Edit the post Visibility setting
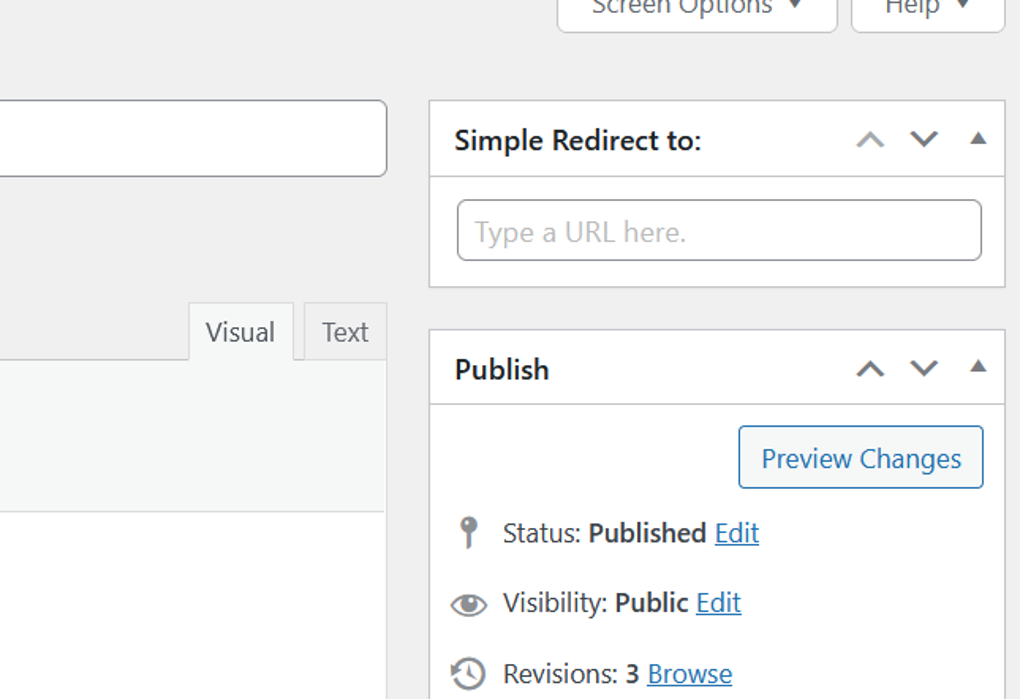Image resolution: width=1020 pixels, height=699 pixels. (x=718, y=603)
